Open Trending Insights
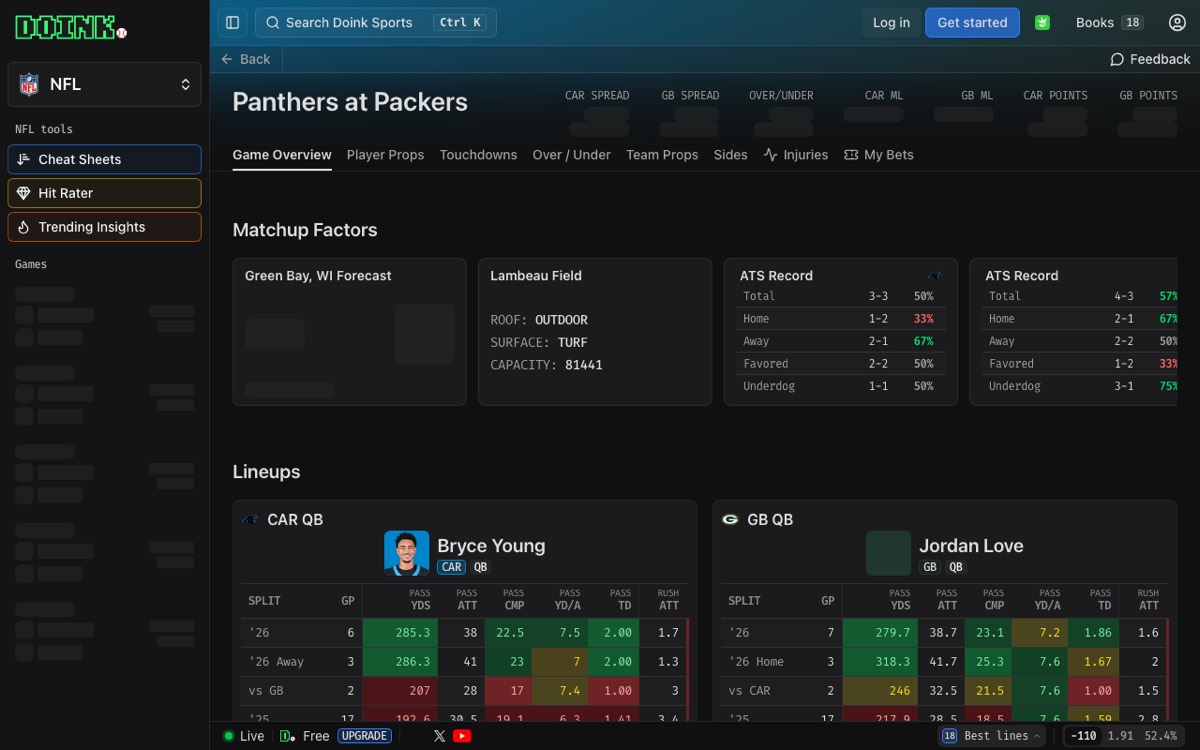Viewport: 1200px width, 750px height. pos(105,227)
